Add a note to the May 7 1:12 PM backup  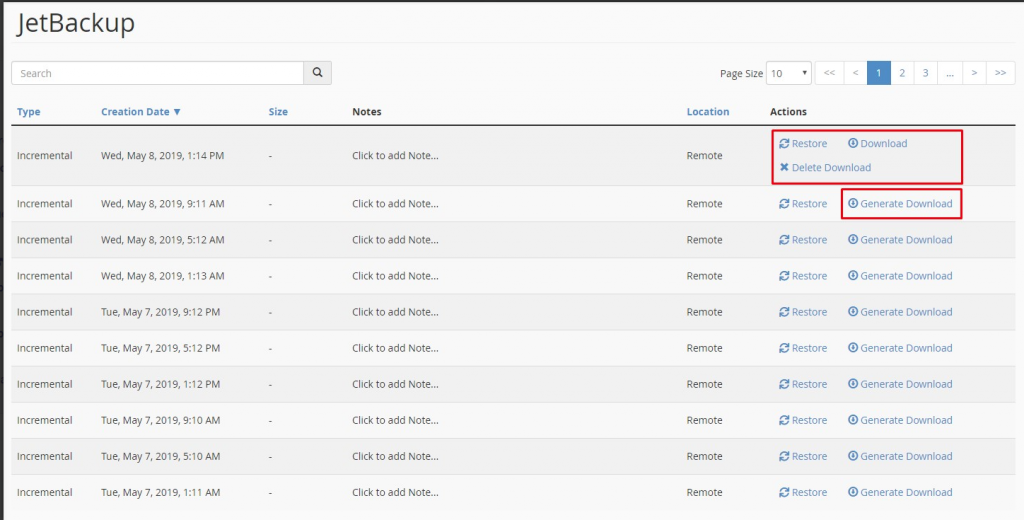pos(395,384)
